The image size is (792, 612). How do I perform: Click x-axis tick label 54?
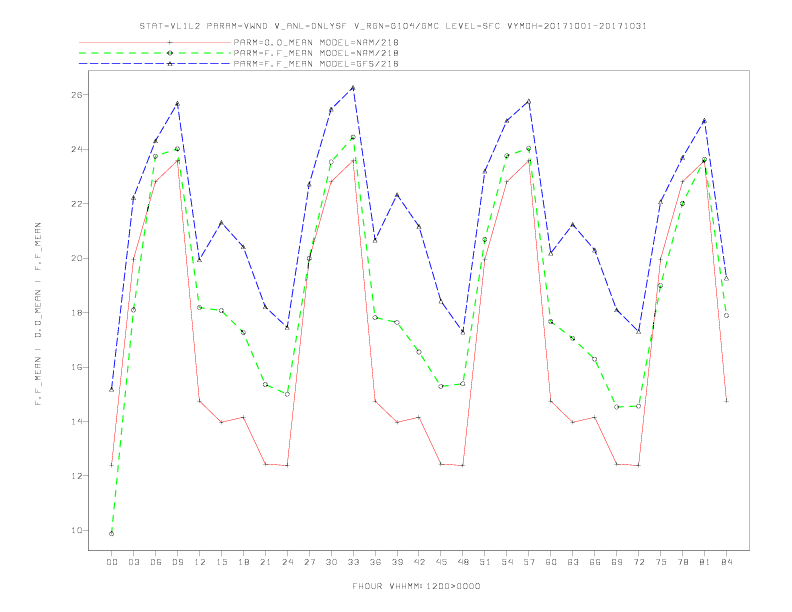pos(507,562)
